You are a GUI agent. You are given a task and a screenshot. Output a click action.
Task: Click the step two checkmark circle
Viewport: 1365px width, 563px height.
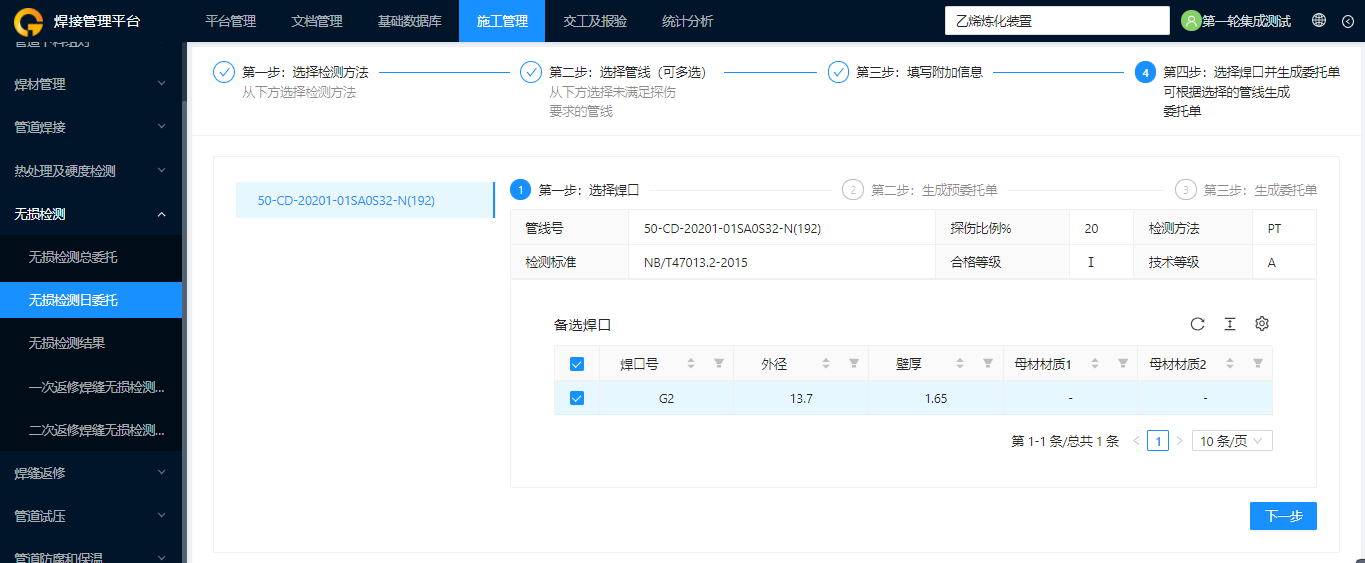[x=531, y=72]
